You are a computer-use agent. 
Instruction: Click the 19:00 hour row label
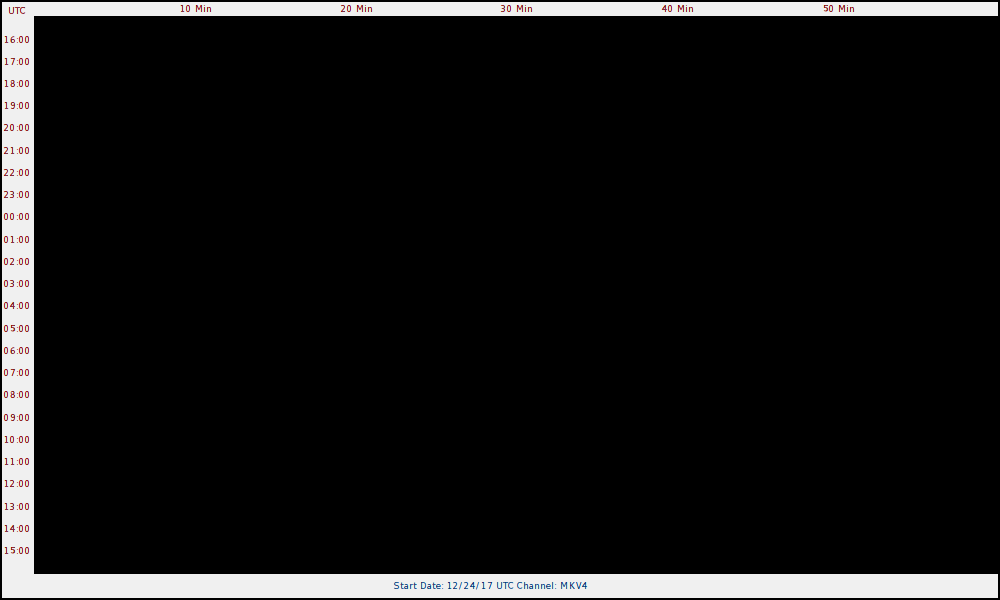pyautogui.click(x=17, y=106)
